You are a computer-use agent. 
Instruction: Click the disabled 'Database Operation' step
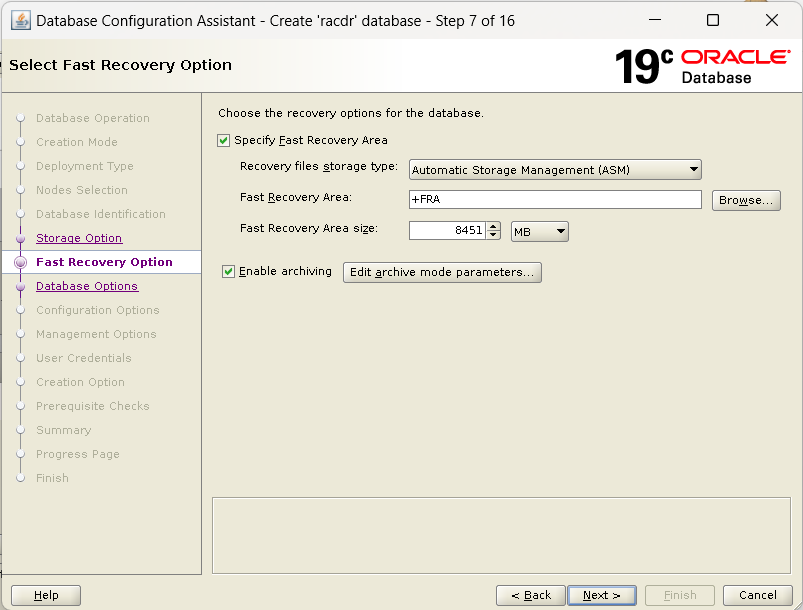tap(93, 118)
